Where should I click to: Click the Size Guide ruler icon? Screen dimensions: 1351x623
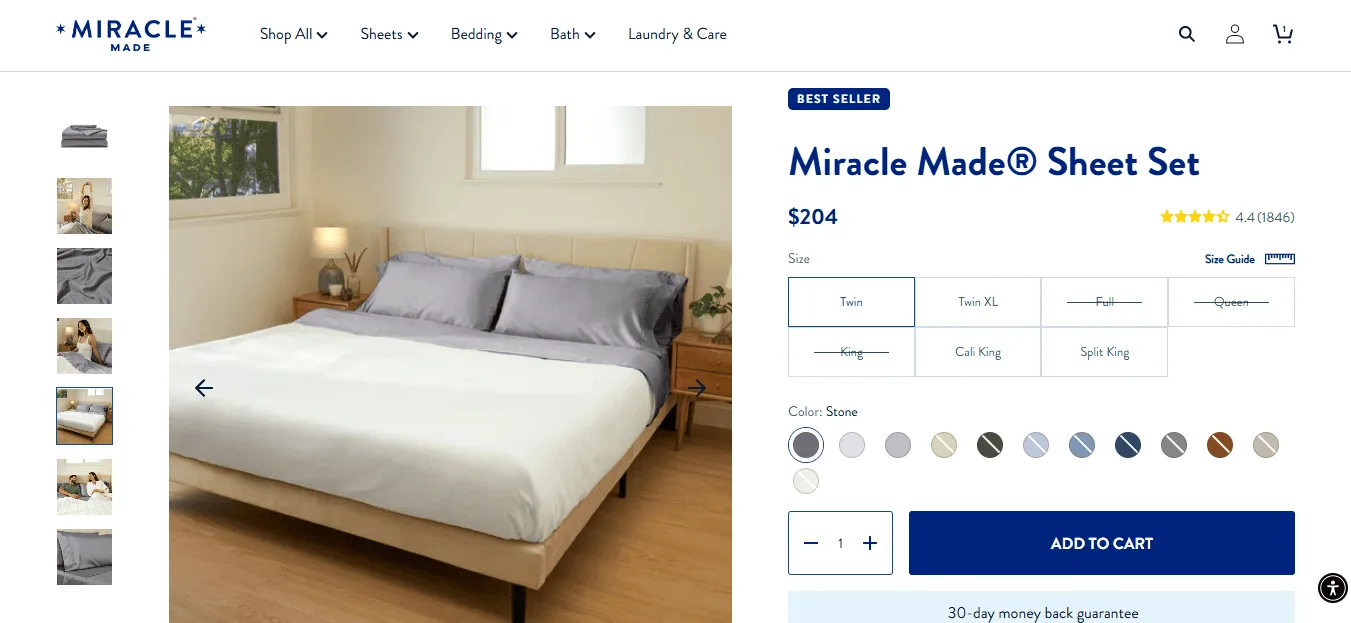pos(1280,259)
